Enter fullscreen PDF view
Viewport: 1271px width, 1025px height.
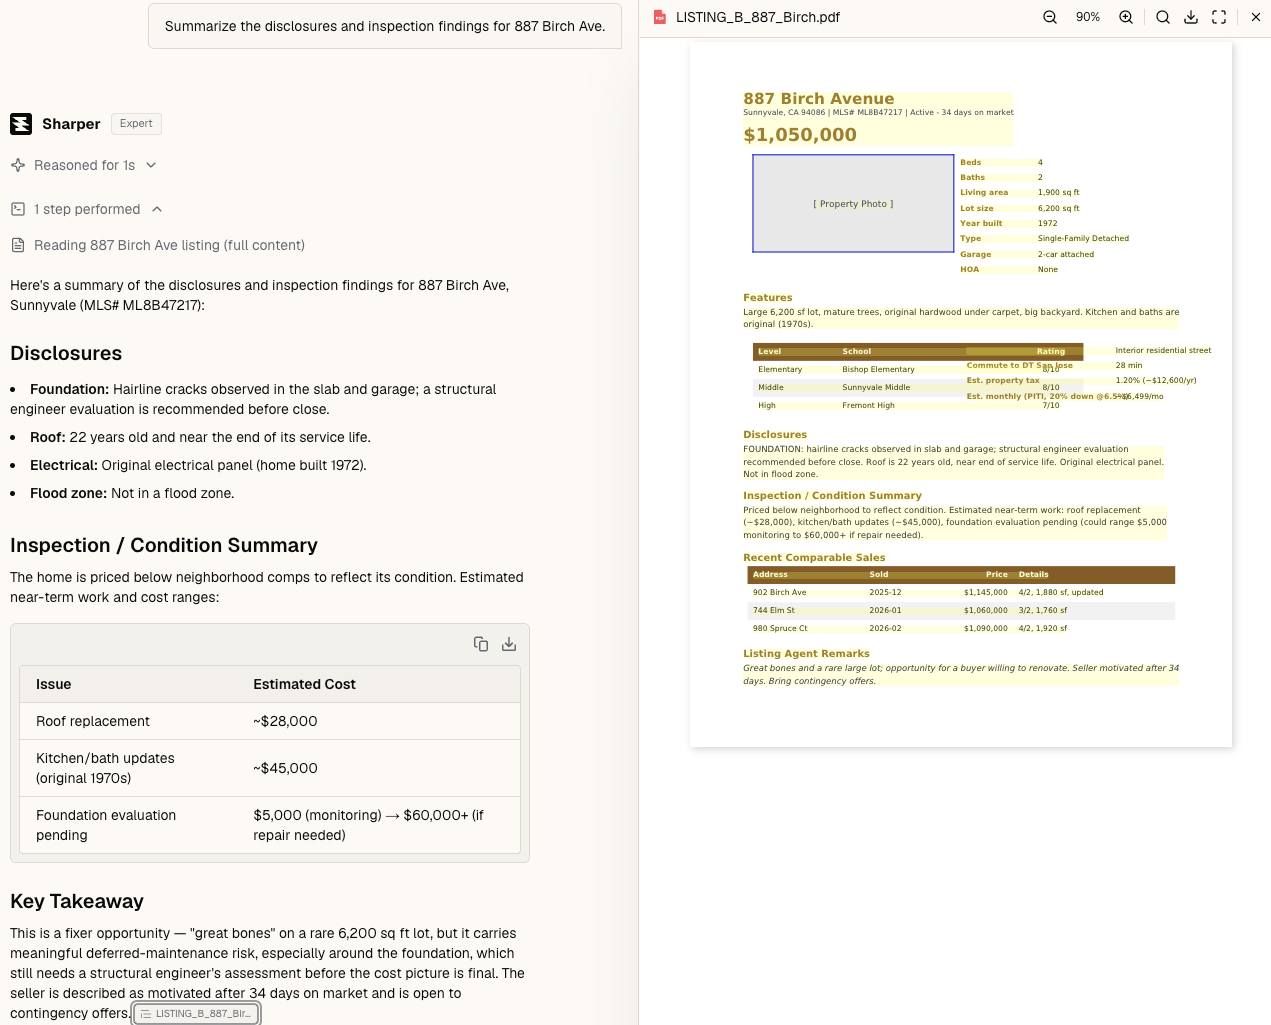(x=1219, y=17)
